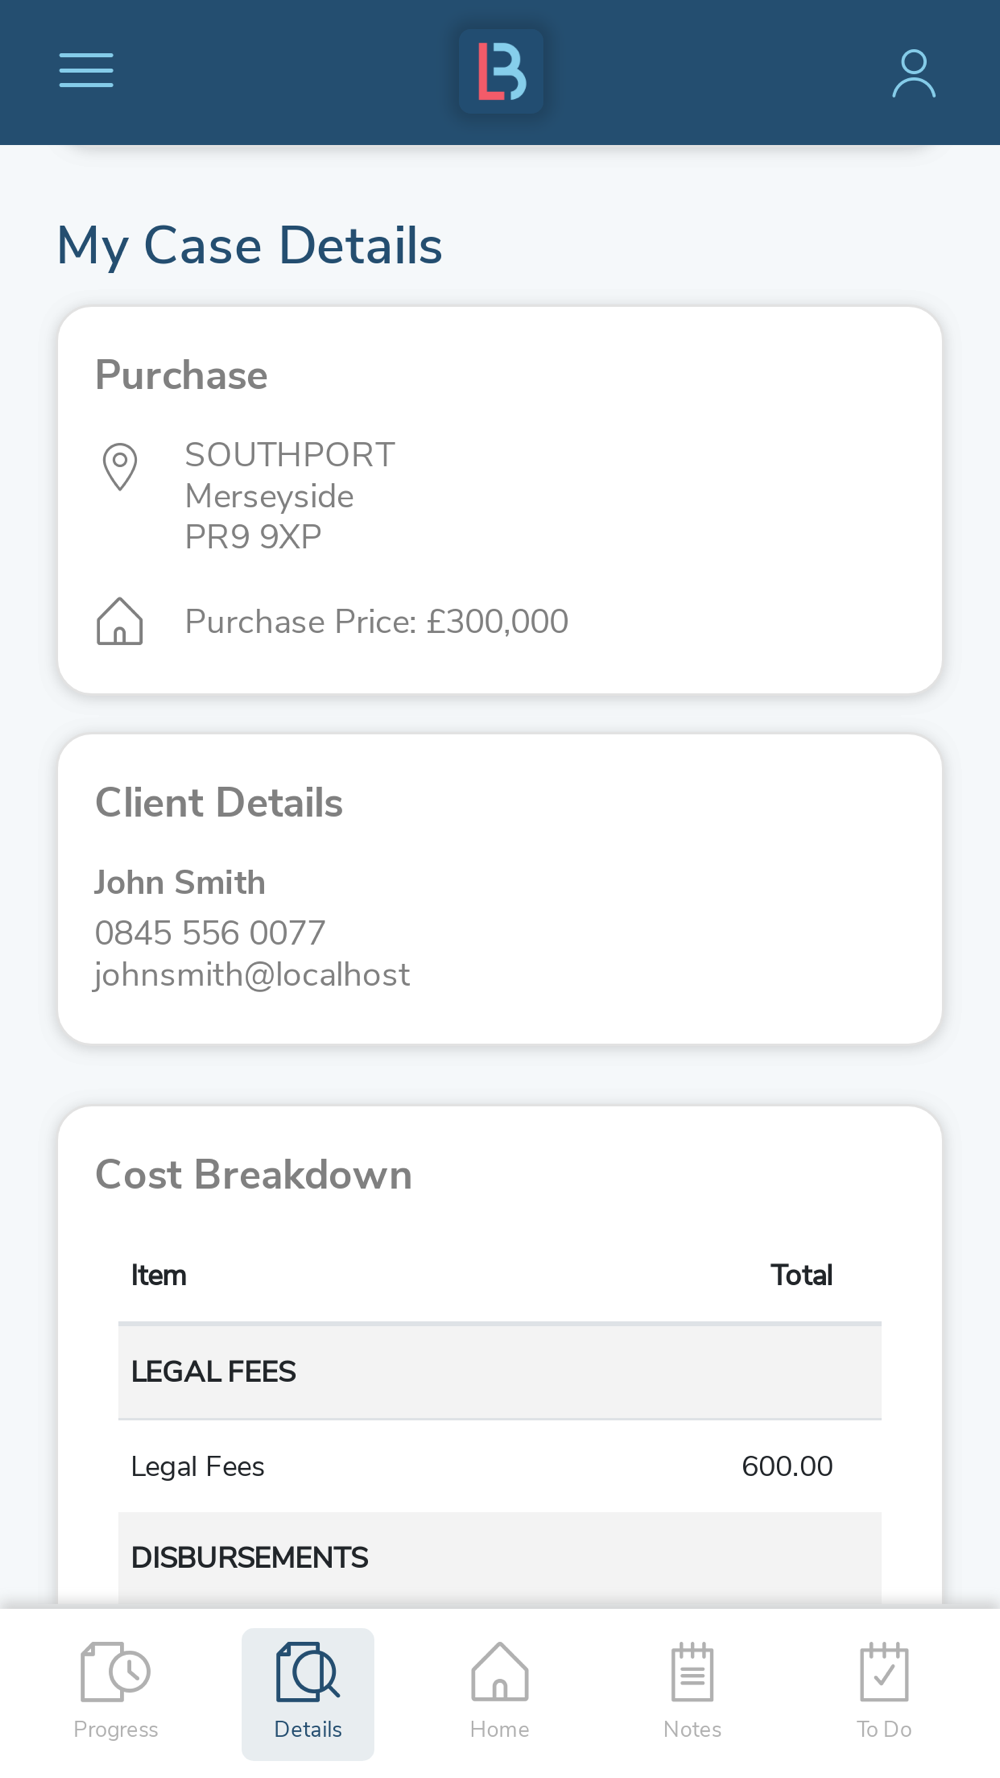The width and height of the screenshot is (1000, 1778).
Task: Call phone number 0845 556 0077
Action: (x=210, y=933)
